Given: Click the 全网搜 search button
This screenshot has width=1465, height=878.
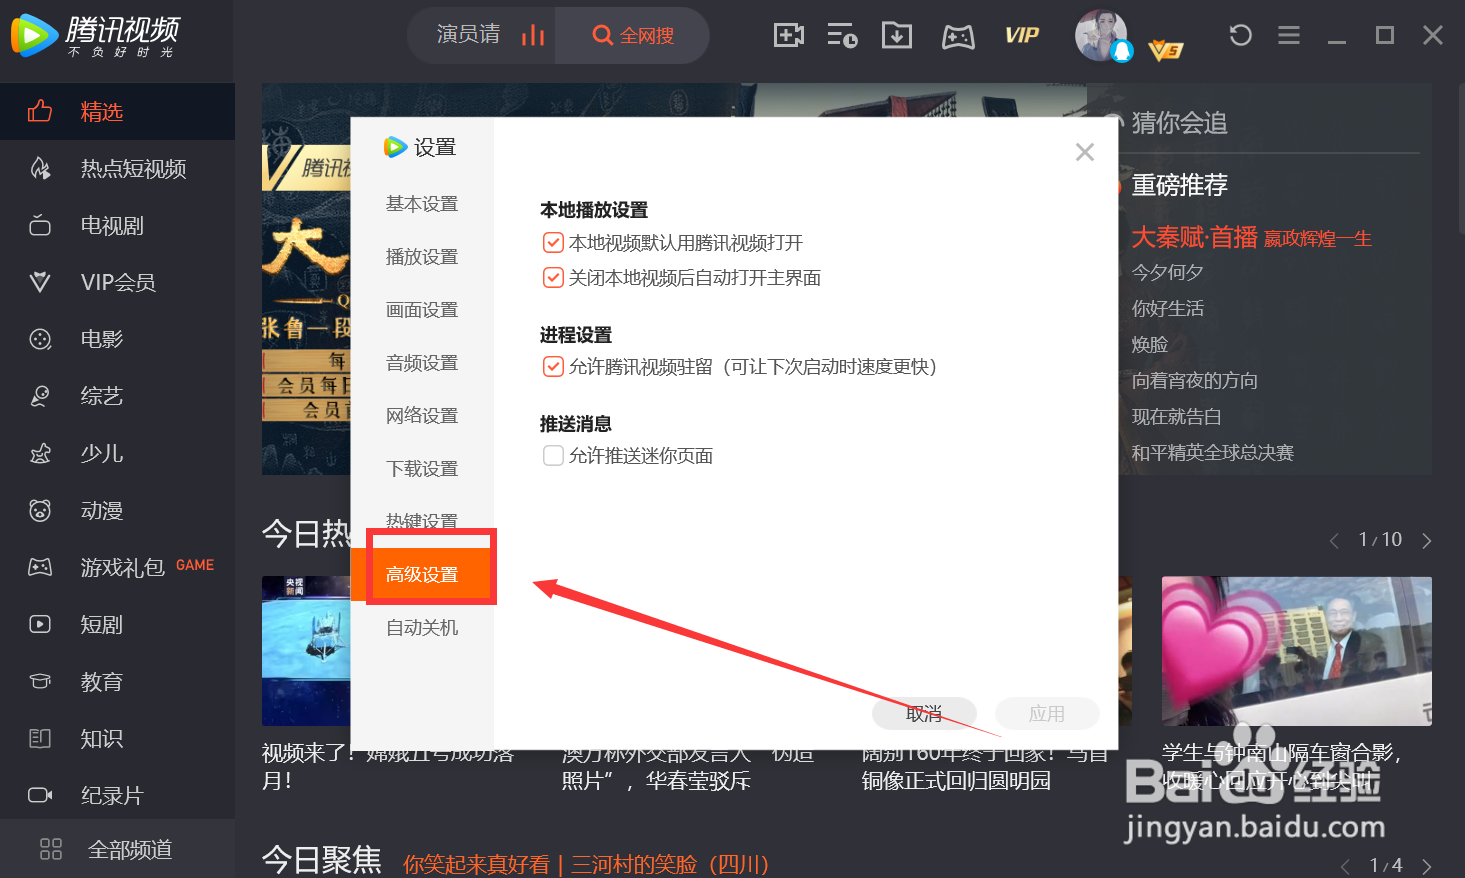Looking at the screenshot, I should point(633,35).
